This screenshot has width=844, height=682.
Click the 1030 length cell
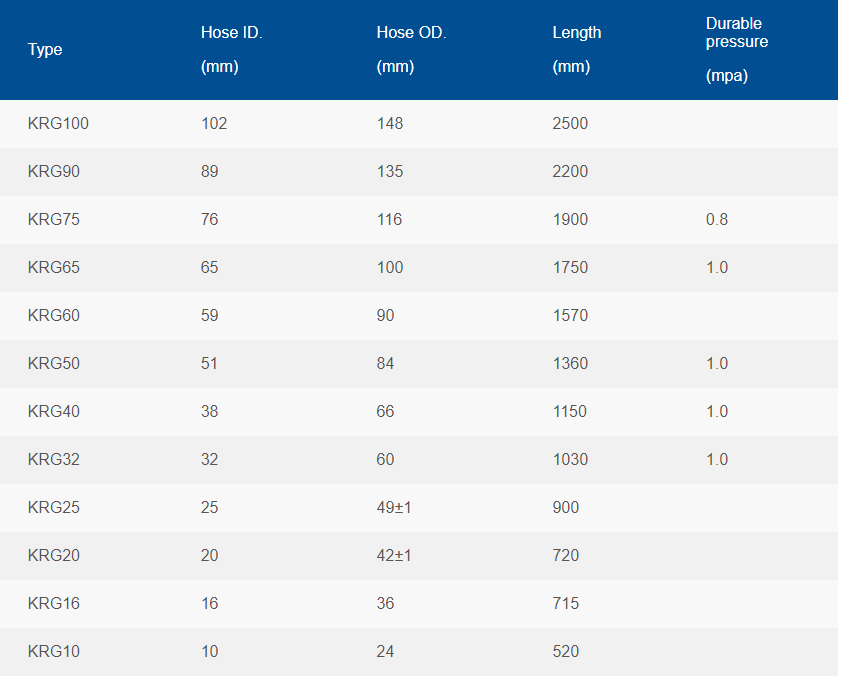click(570, 460)
